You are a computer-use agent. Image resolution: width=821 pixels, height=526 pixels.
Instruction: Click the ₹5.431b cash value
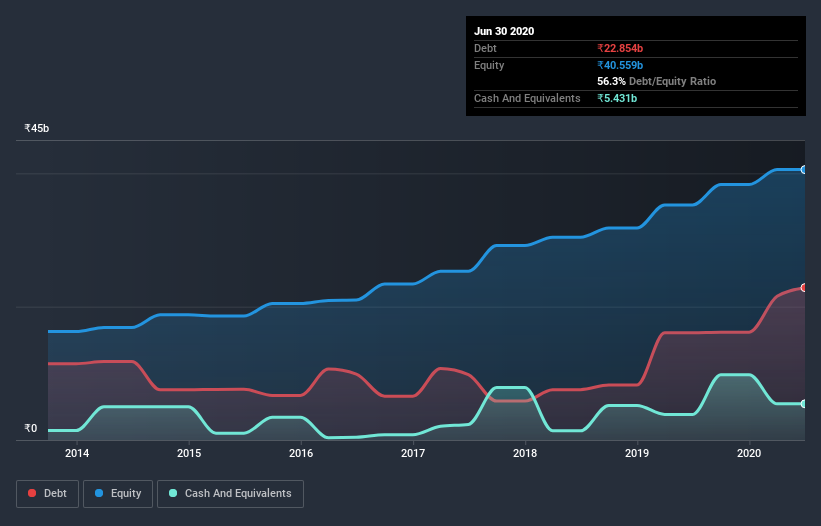617,98
